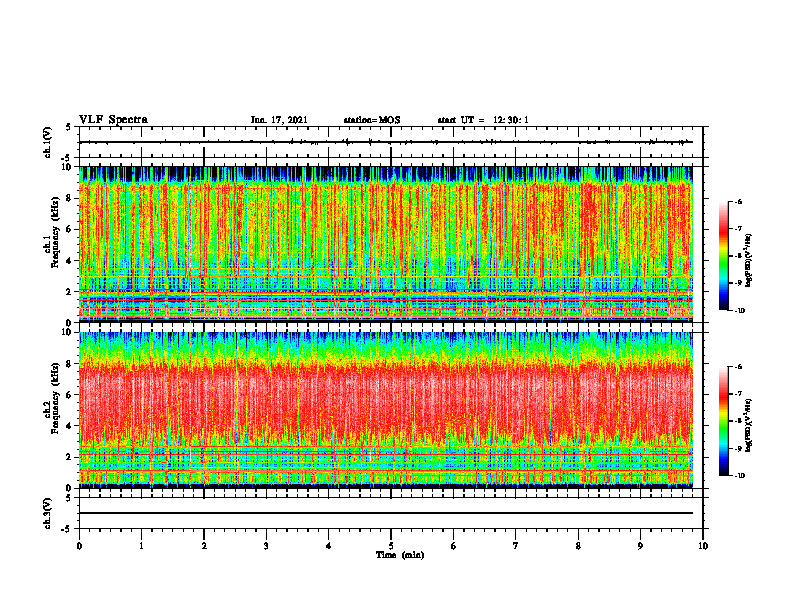Select the ch.2 "Frequency (kHz)" axis label
The height and width of the screenshot is (612, 792).
click(x=54, y=398)
